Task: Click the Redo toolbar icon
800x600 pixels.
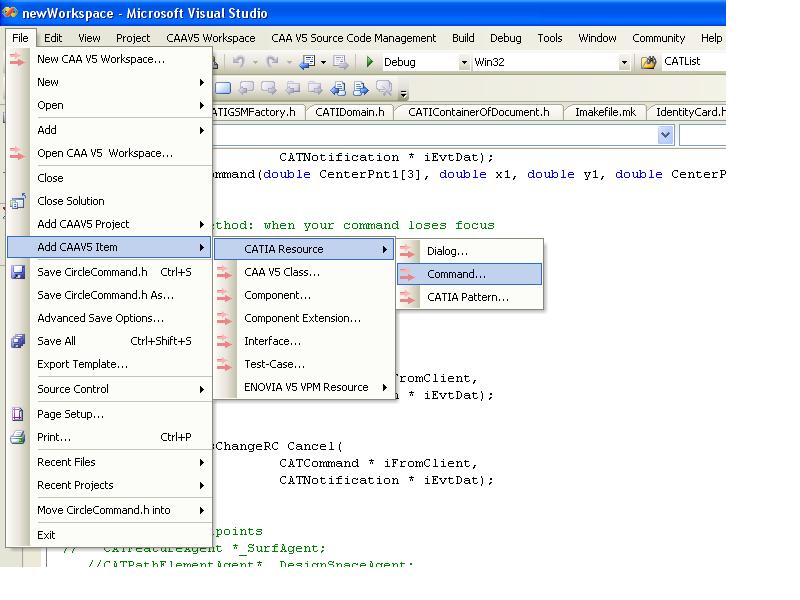Action: 272,62
